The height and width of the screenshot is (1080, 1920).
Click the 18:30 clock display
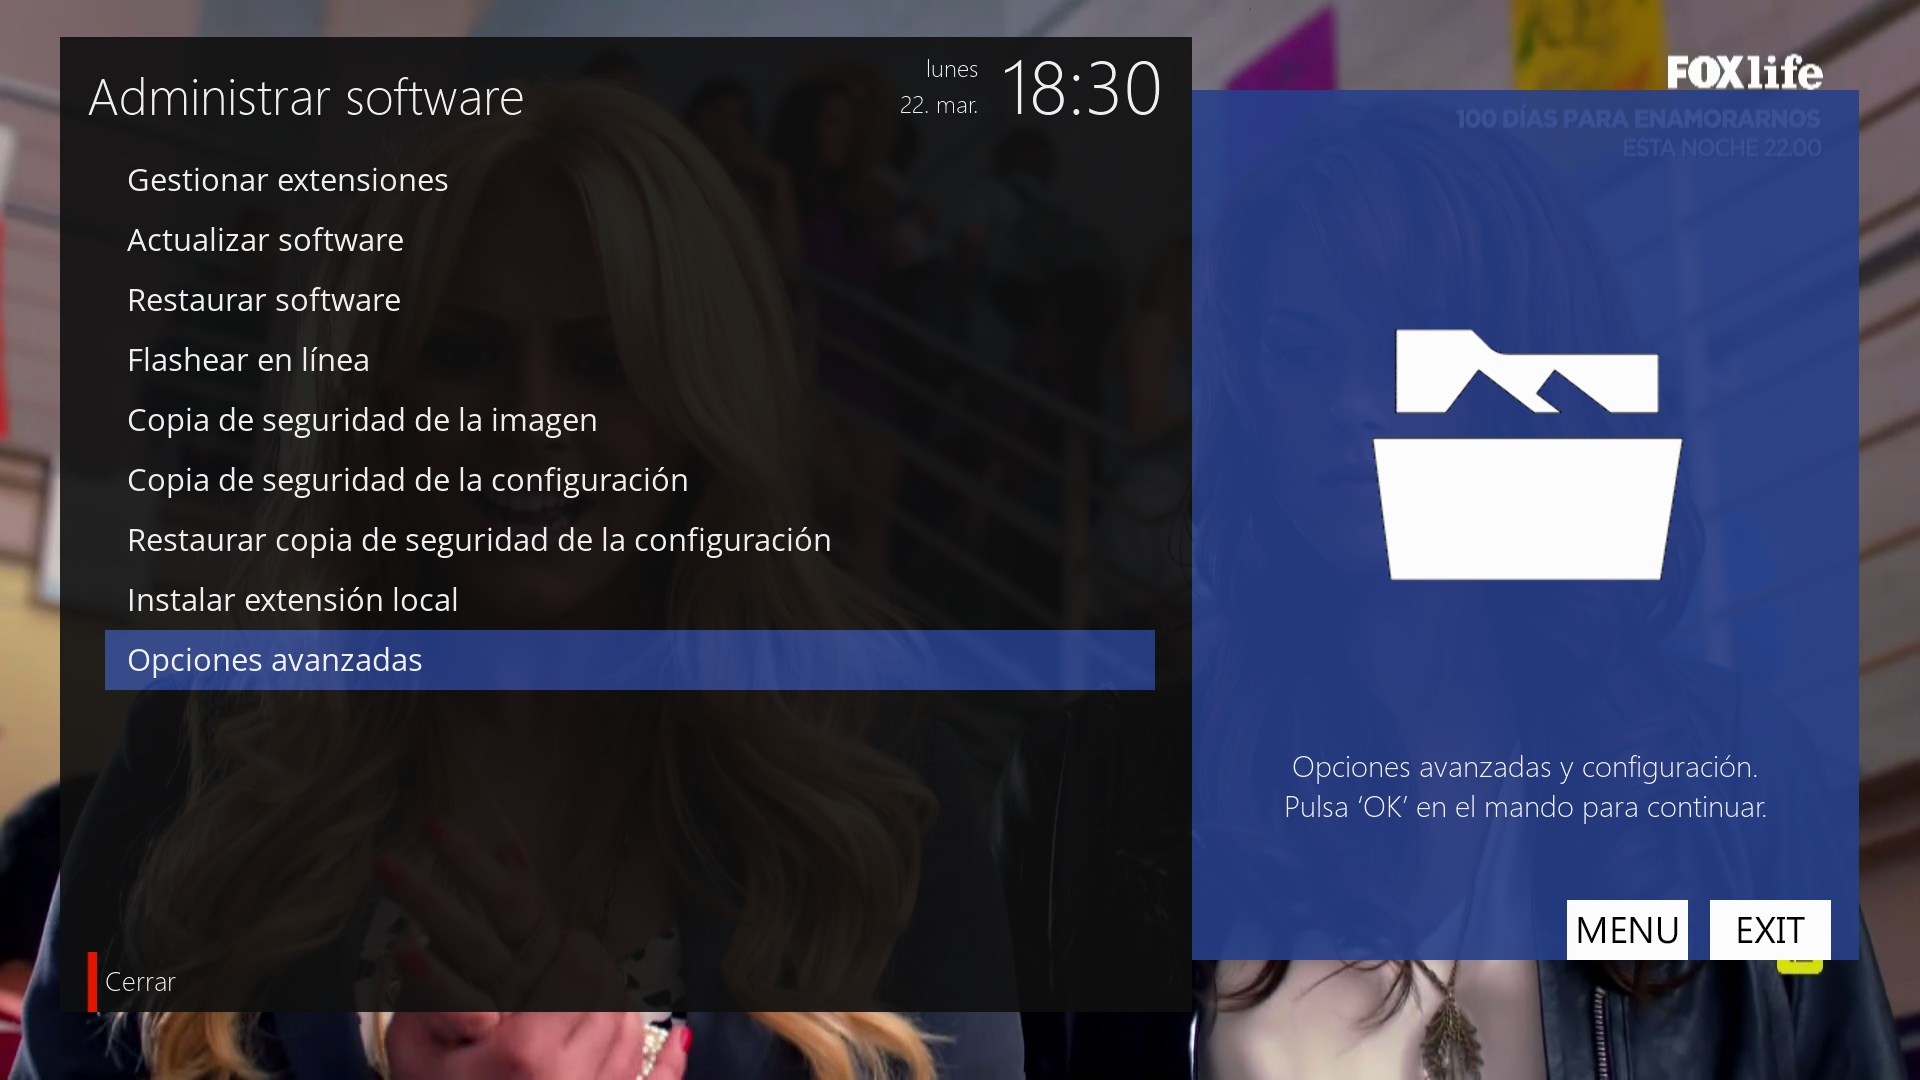point(1080,89)
